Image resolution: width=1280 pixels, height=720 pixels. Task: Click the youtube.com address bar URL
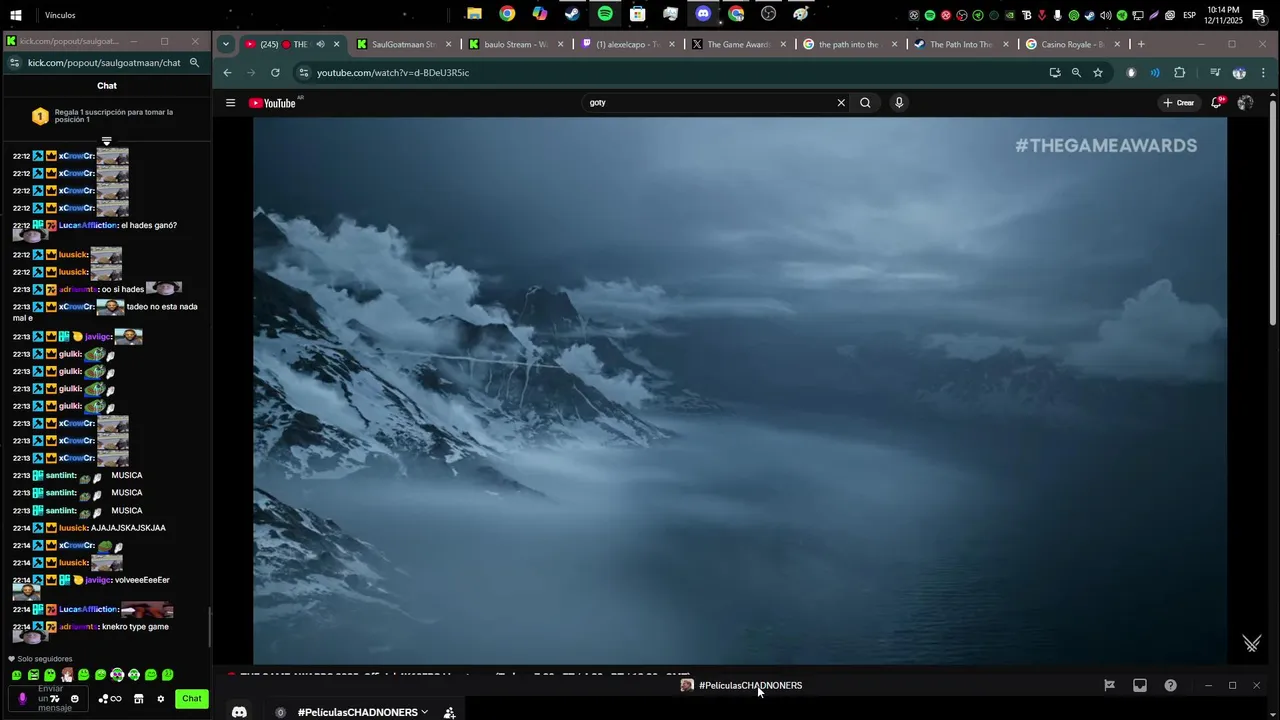pyautogui.click(x=393, y=73)
